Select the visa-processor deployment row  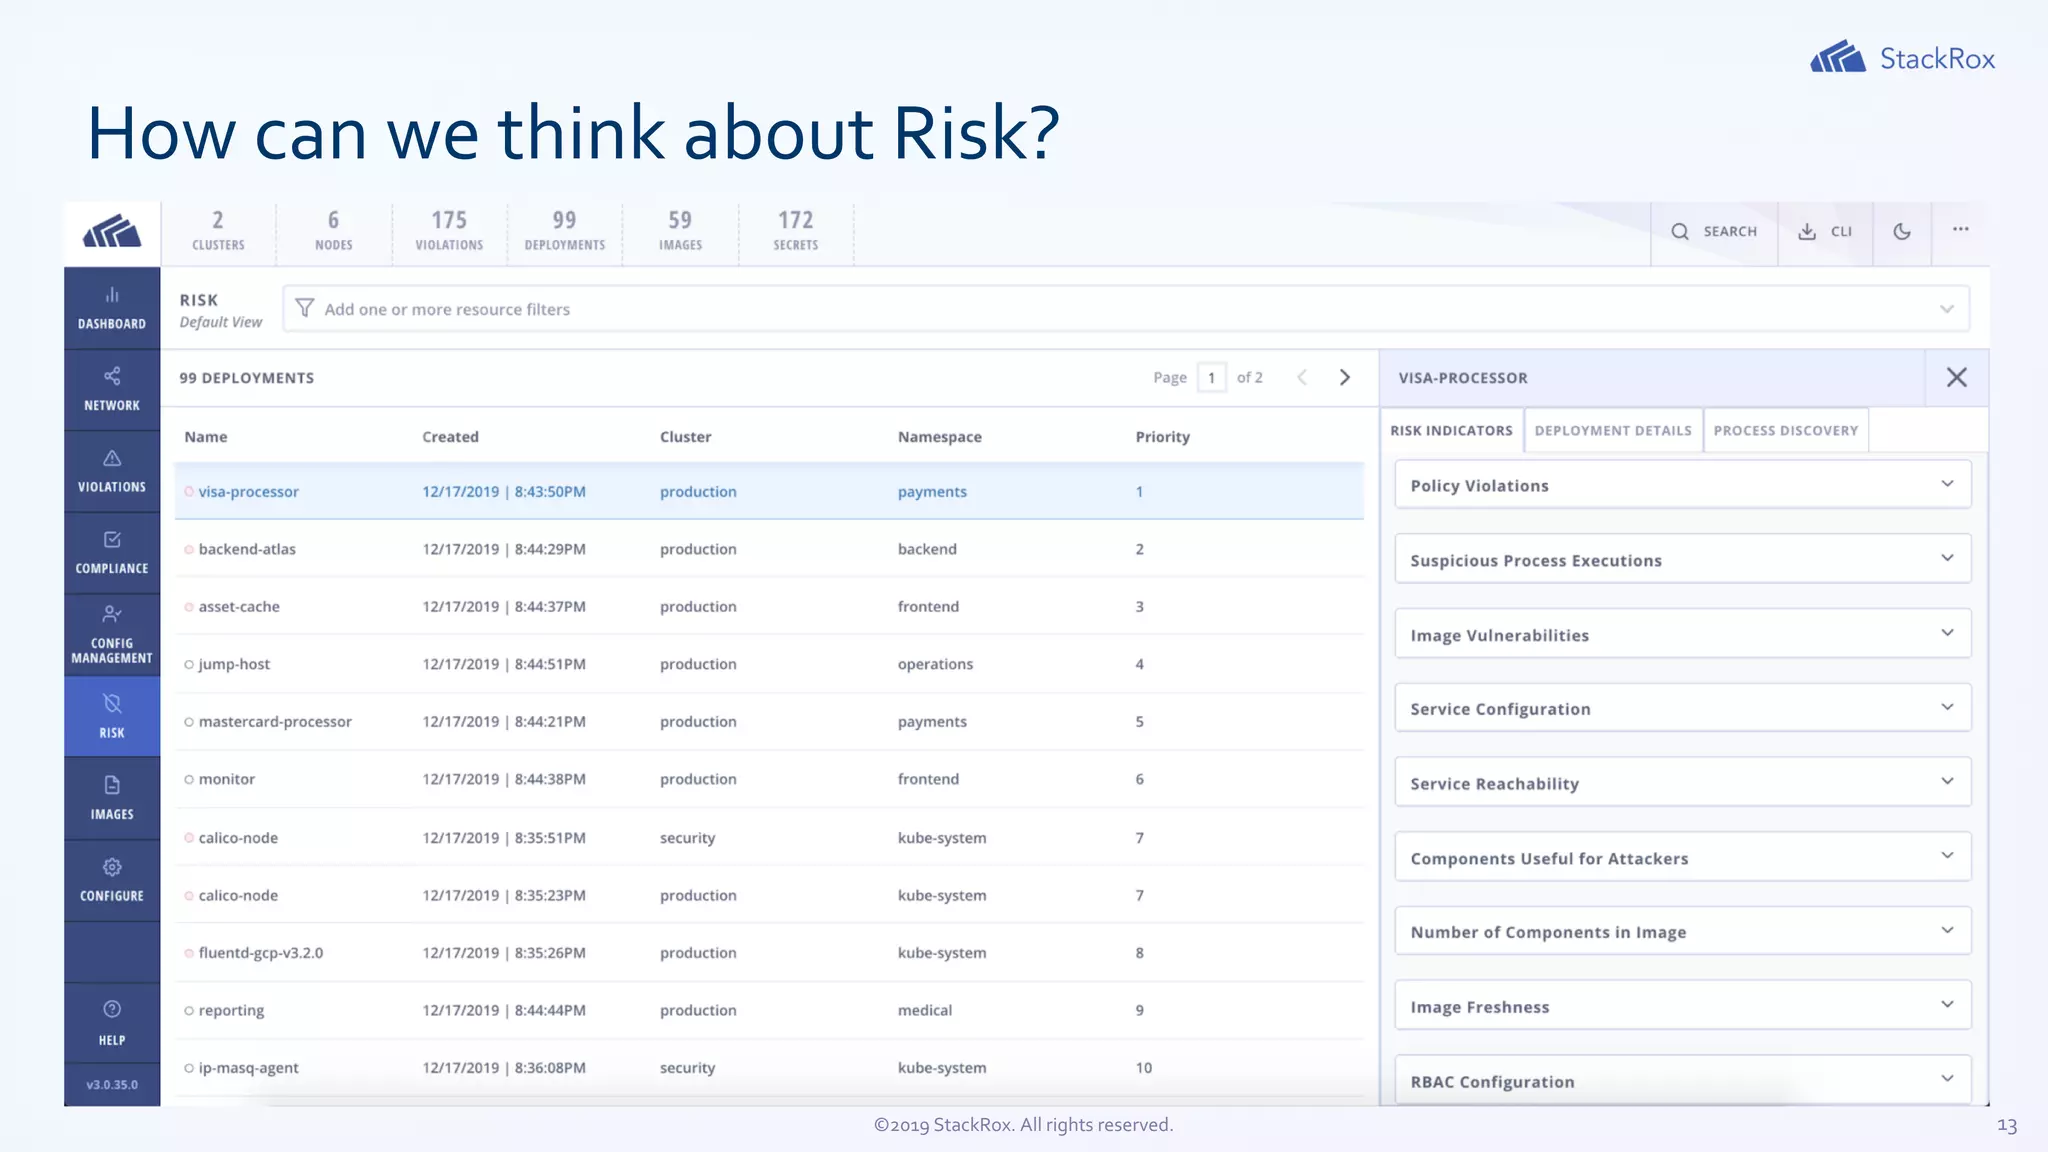769,491
